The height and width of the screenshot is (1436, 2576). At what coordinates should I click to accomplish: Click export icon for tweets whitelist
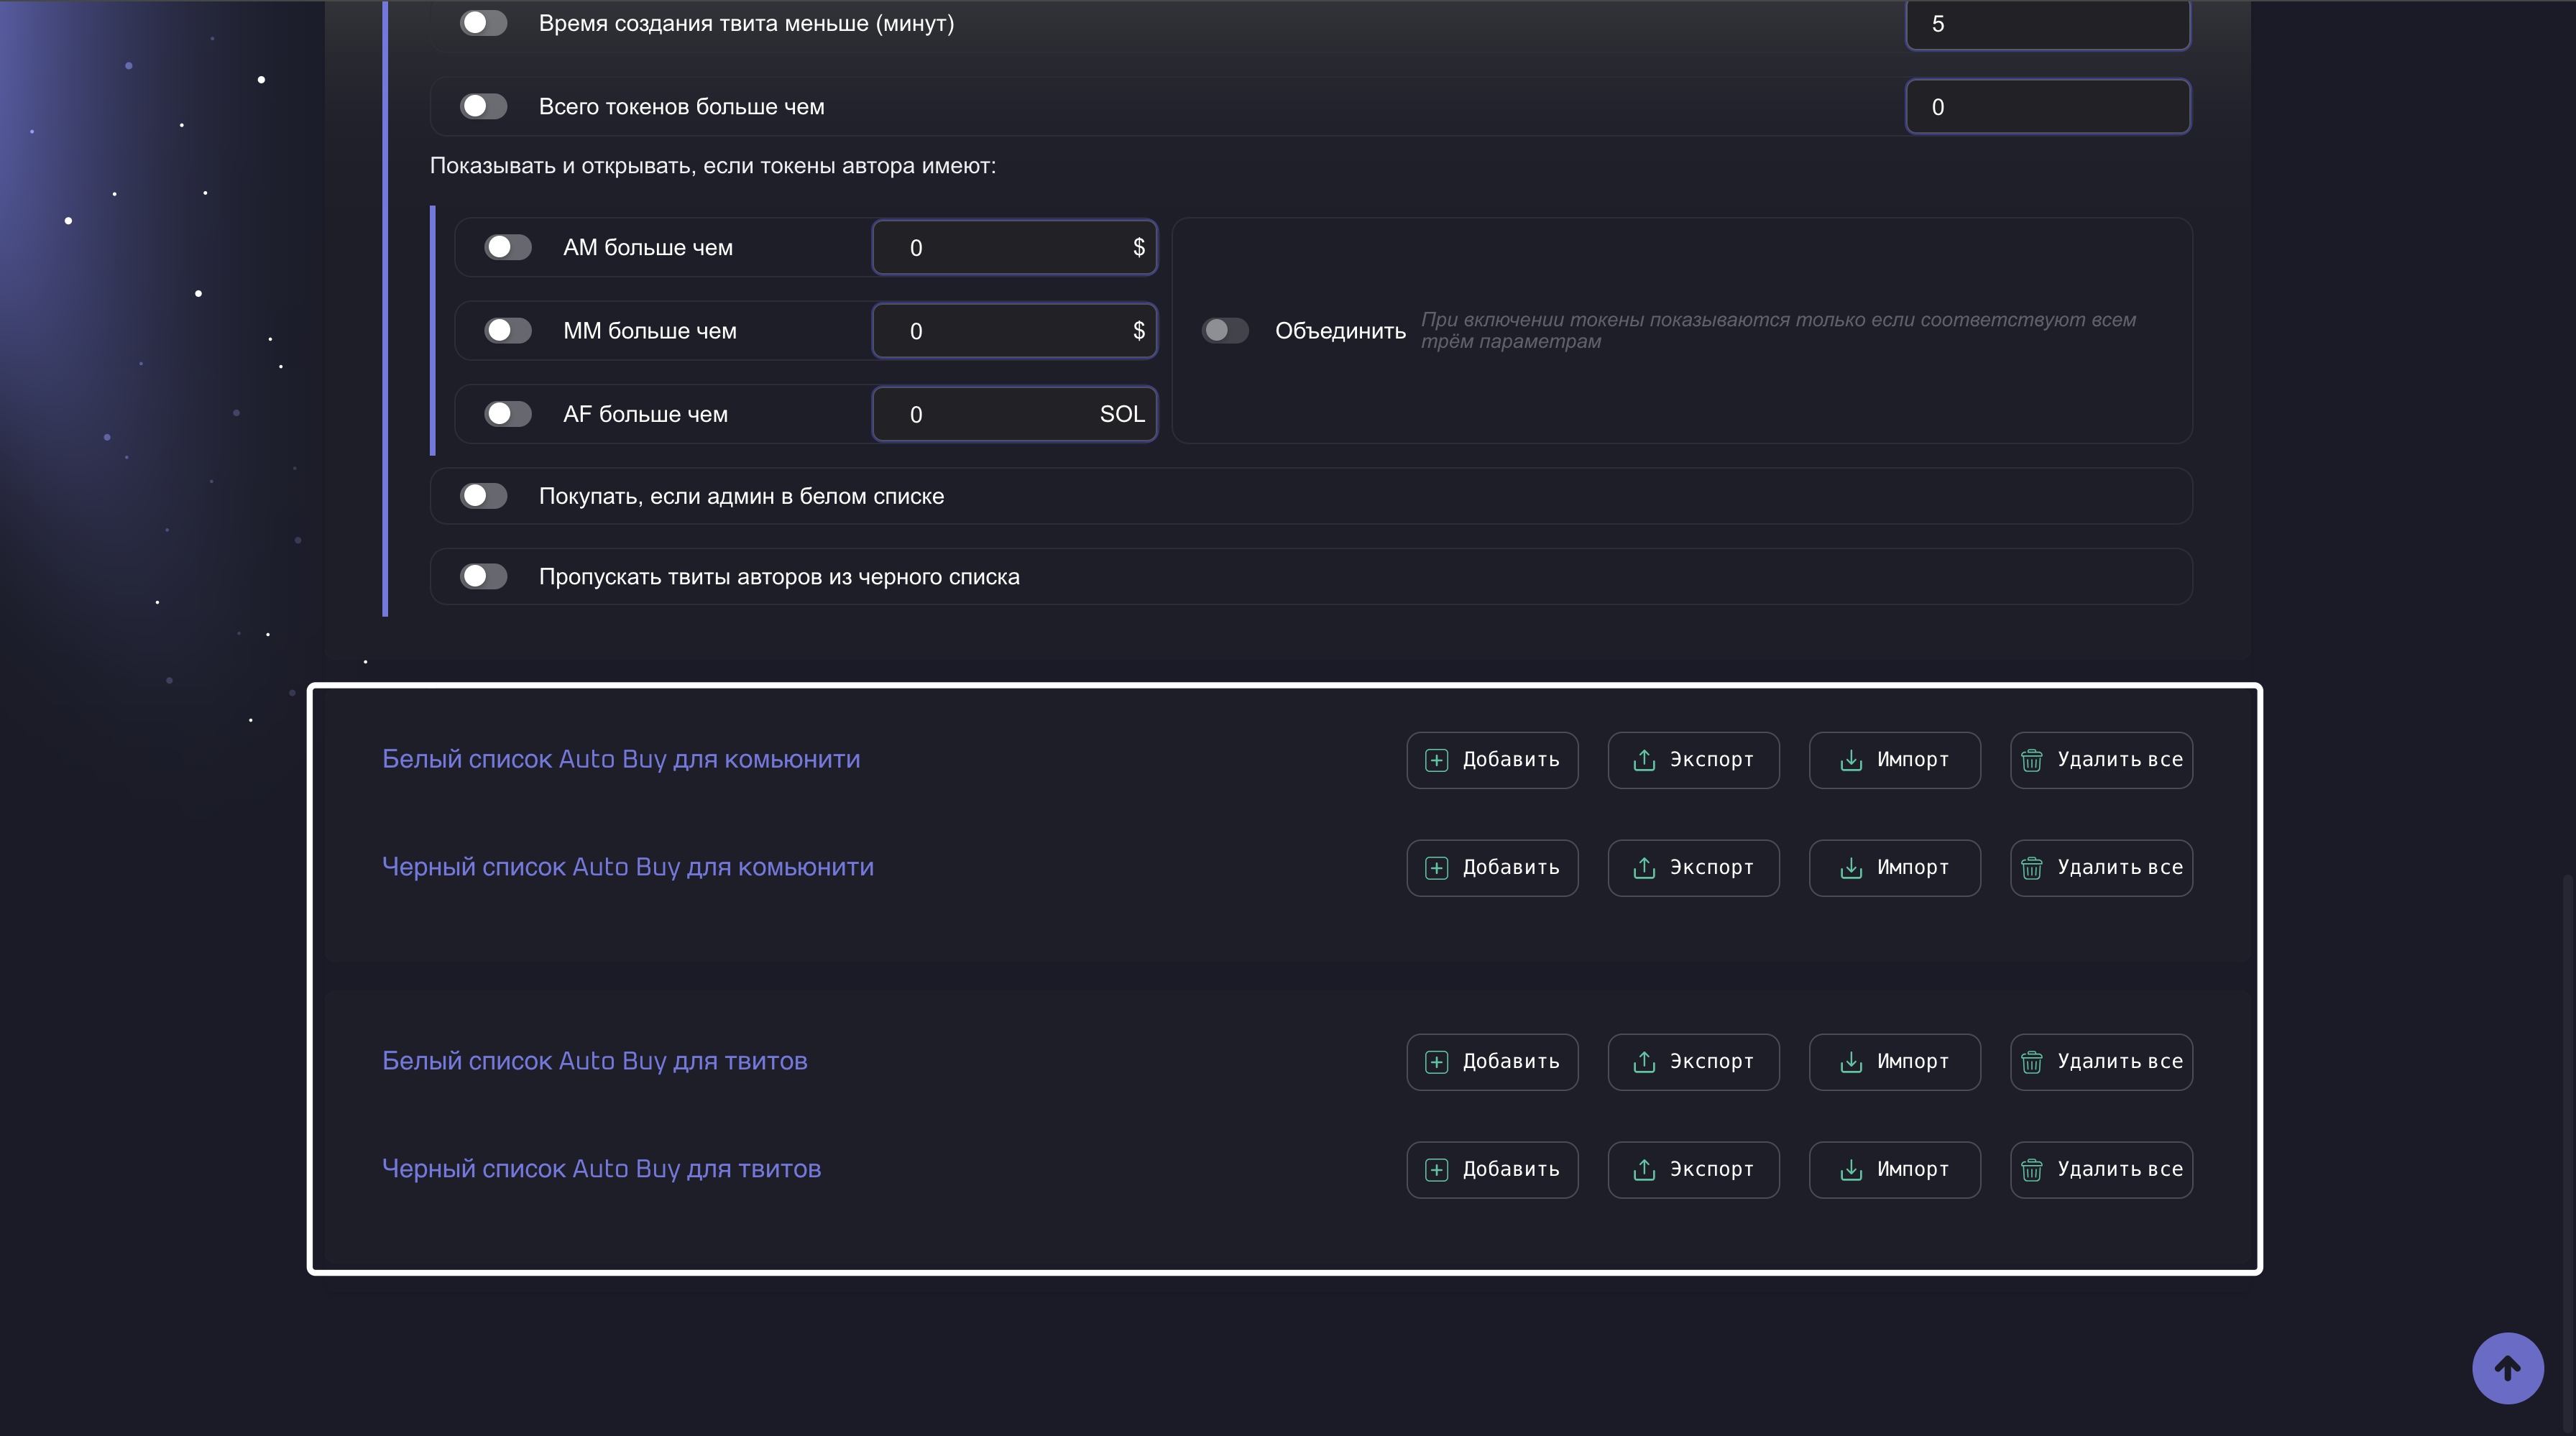(1644, 1062)
